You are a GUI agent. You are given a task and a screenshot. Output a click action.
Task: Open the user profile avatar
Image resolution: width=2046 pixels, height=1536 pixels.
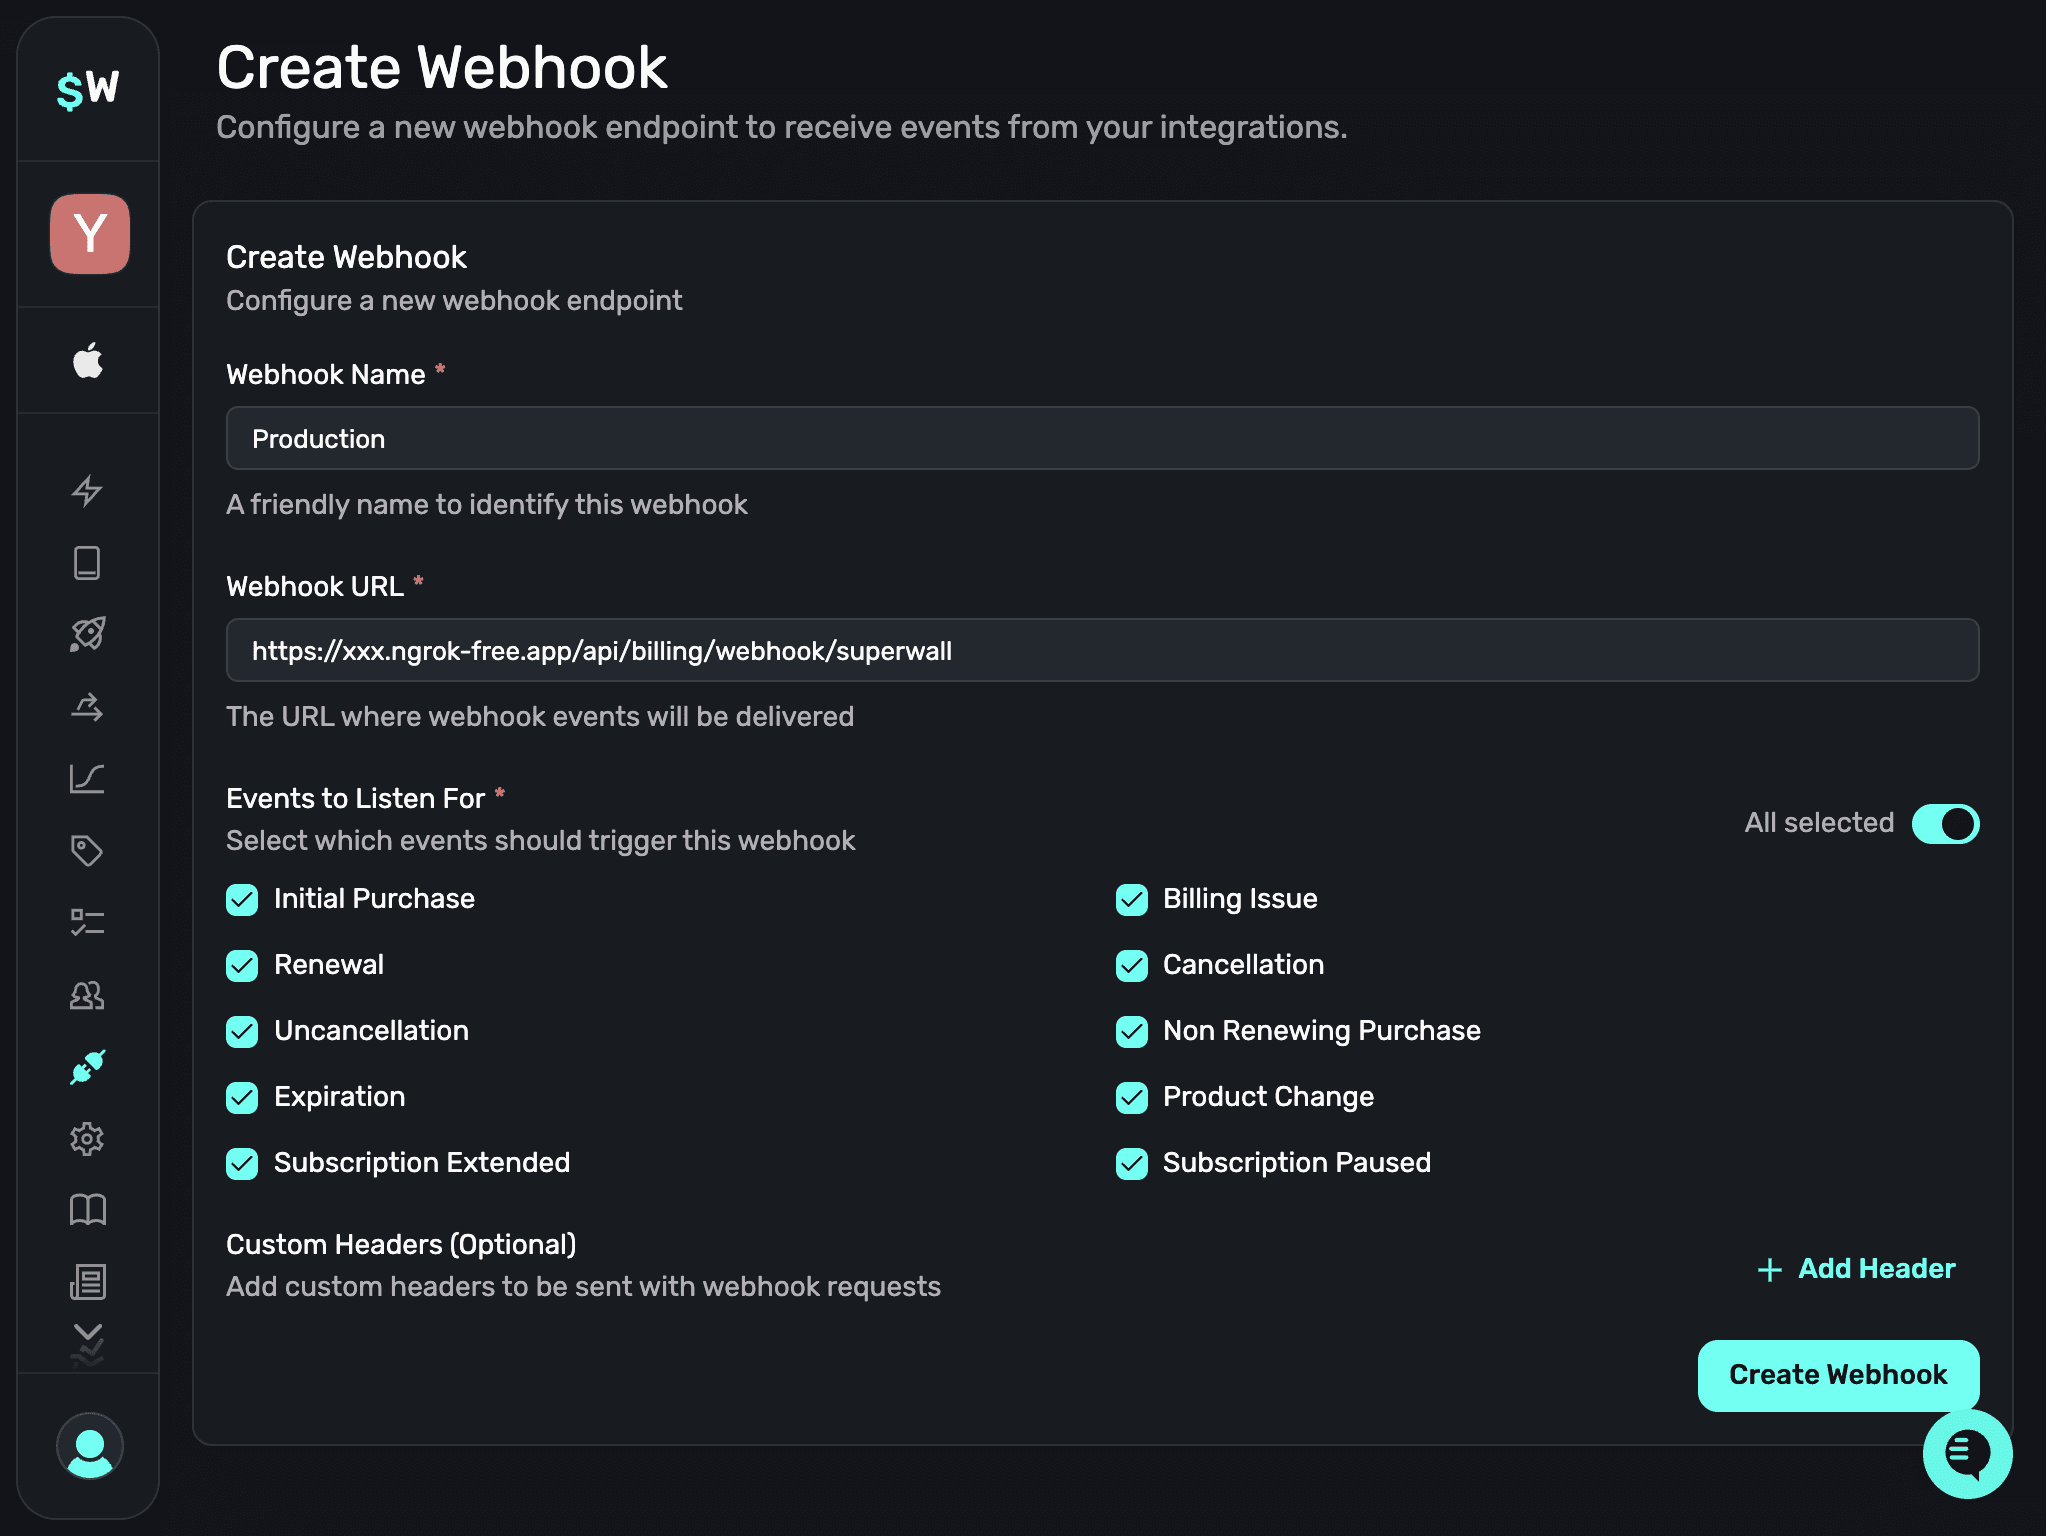click(x=88, y=1445)
